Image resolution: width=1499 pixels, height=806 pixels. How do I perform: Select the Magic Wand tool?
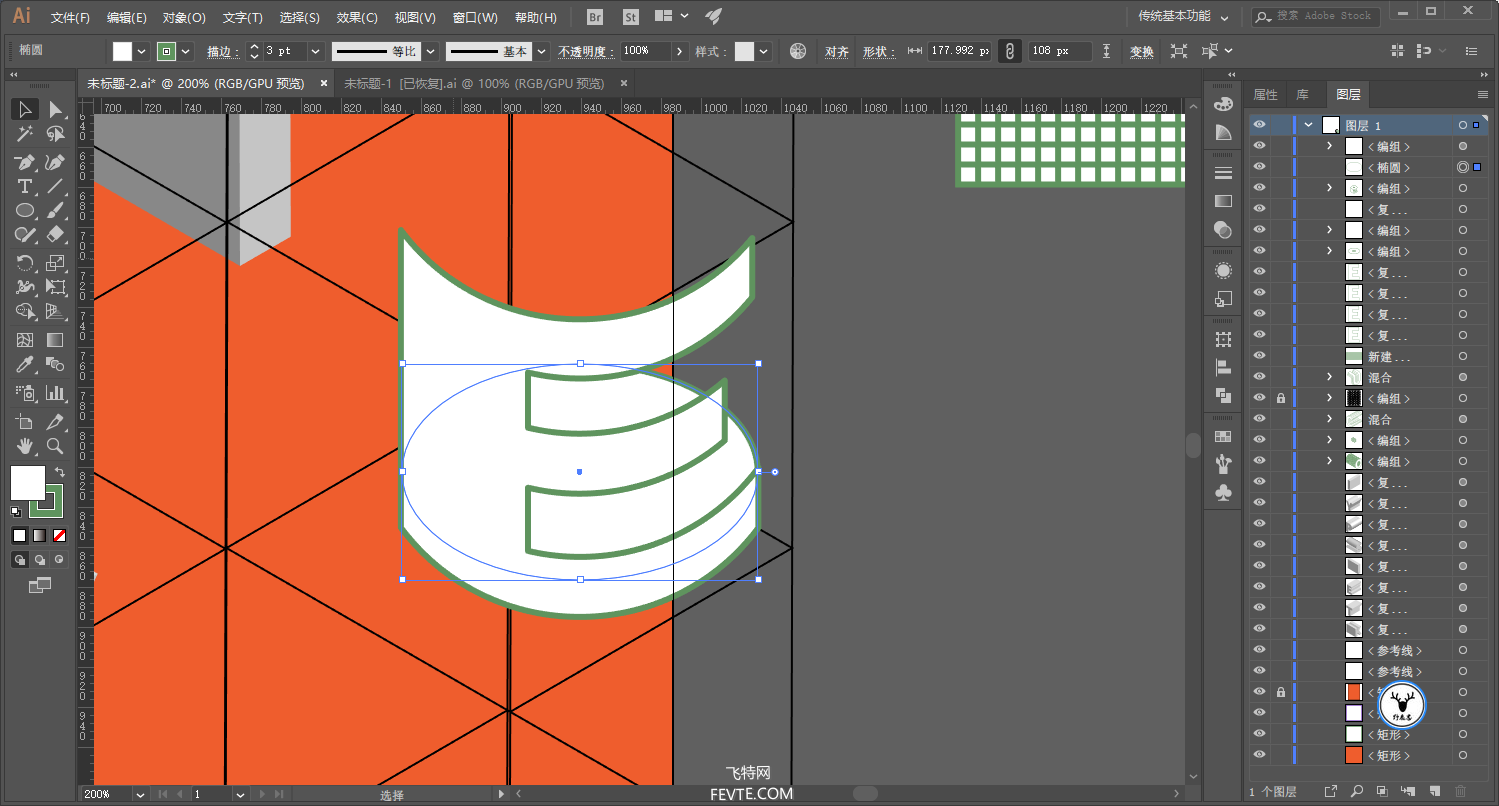[25, 134]
